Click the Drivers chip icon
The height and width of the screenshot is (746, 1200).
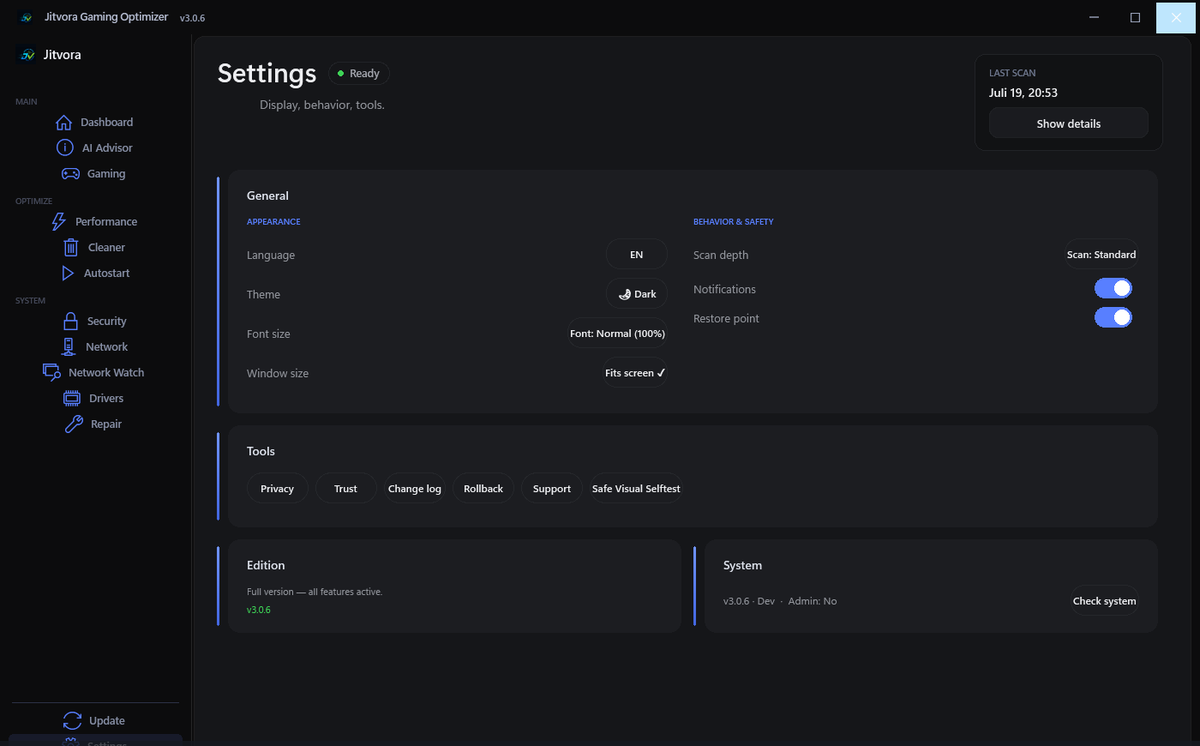(x=72, y=398)
